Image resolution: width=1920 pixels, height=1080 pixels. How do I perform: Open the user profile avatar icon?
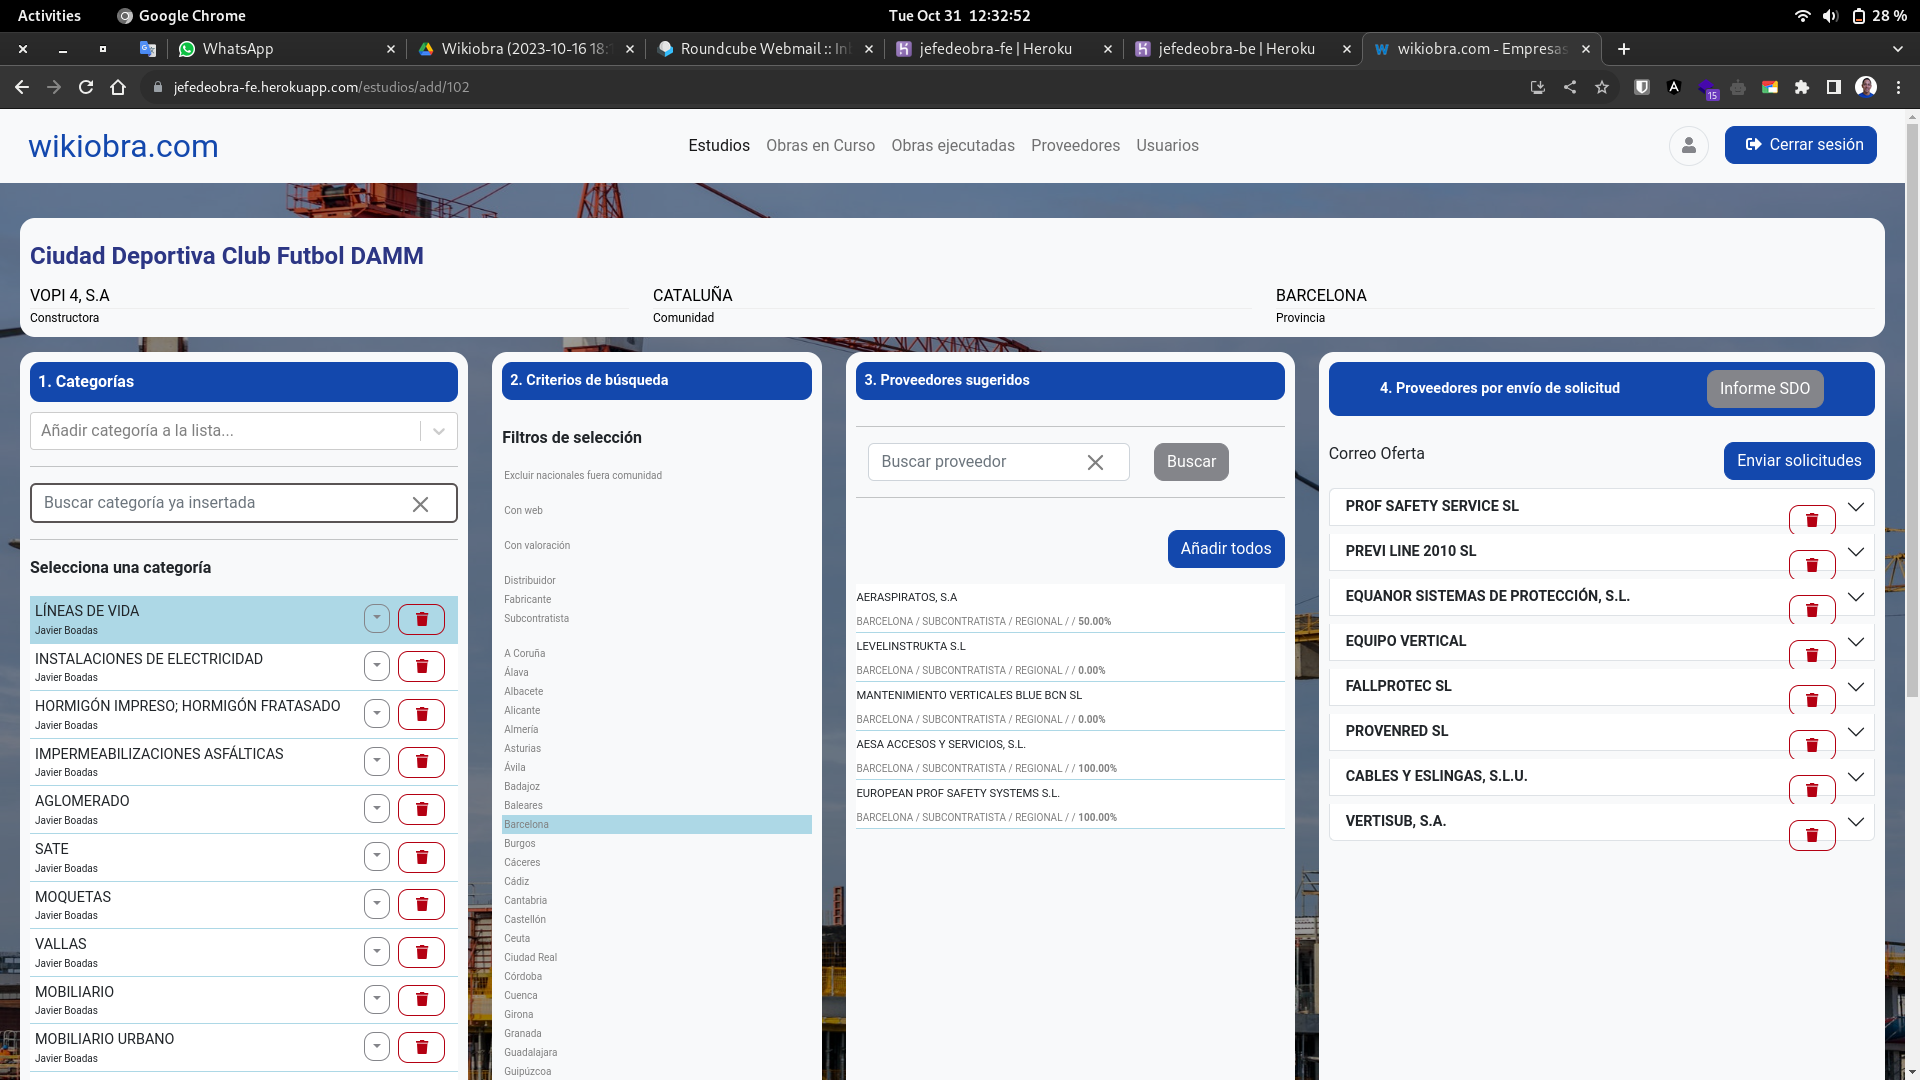pos(1688,146)
